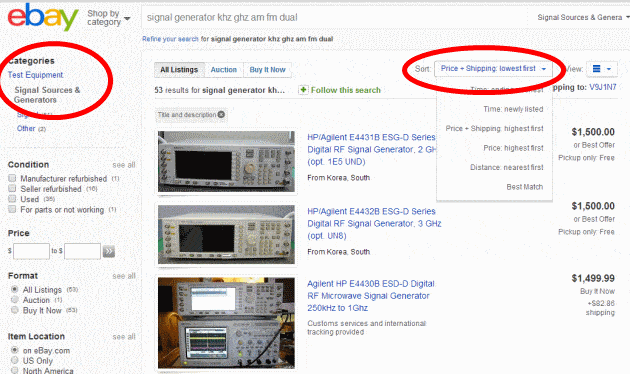Submit price range arrow button
Viewport: 630px width, 374px height.
(x=108, y=251)
